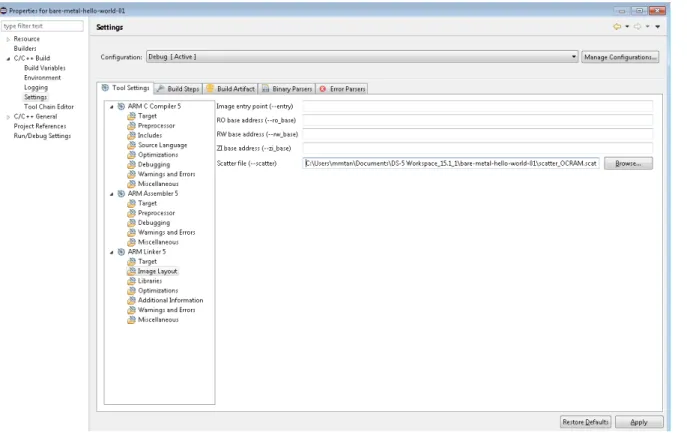
Task: Click the RW base address field
Action: (478, 134)
